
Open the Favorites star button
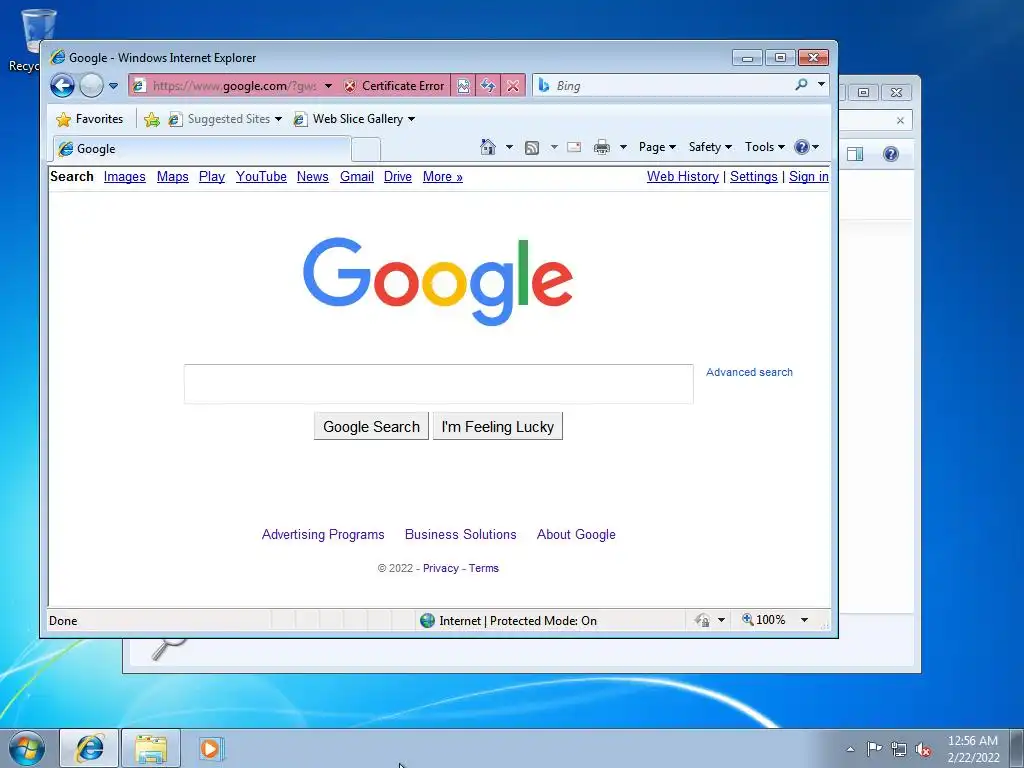(90, 119)
